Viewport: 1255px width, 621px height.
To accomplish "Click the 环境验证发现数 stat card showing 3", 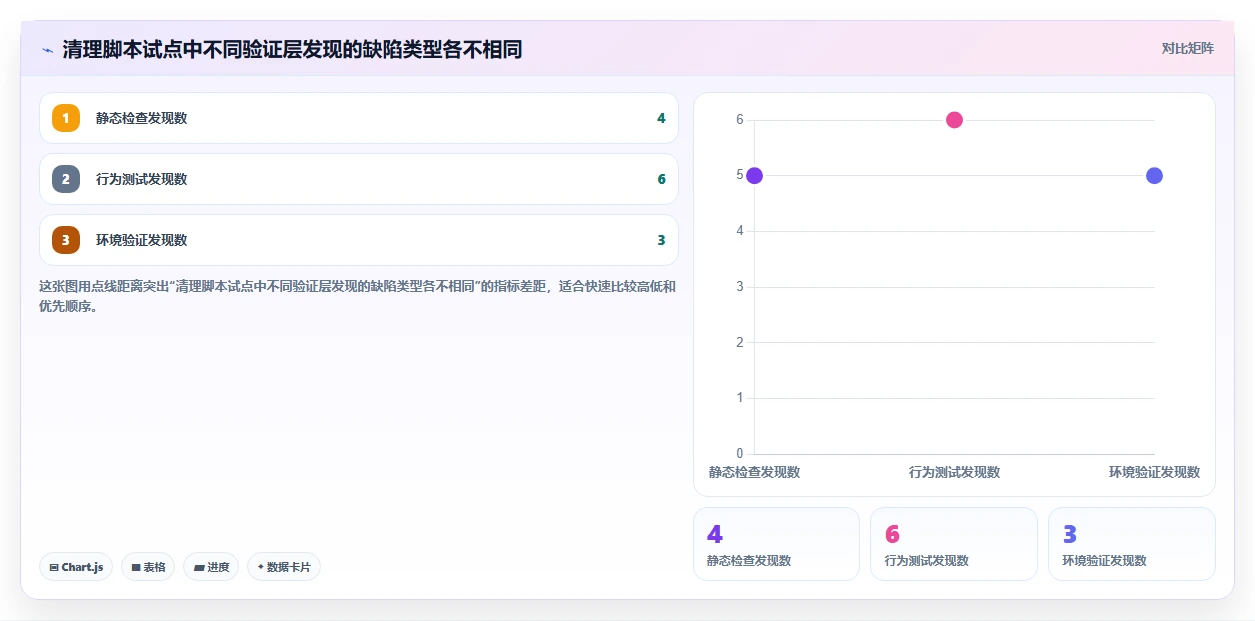I will [1132, 544].
